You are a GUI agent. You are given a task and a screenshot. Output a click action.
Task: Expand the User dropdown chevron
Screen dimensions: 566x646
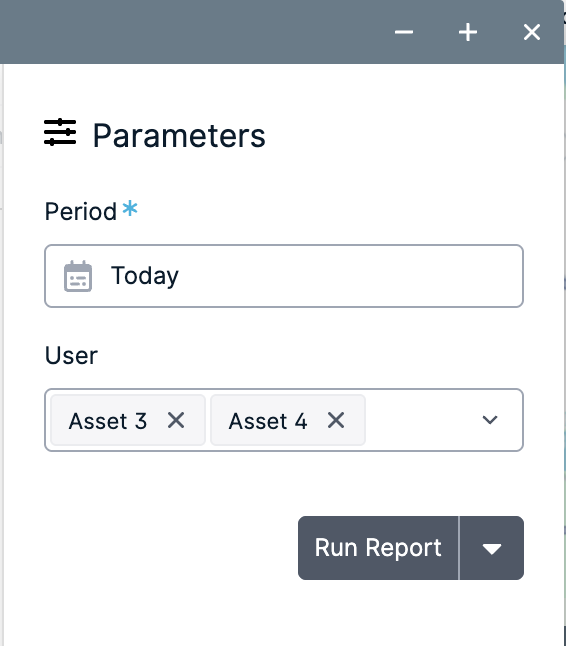click(490, 420)
